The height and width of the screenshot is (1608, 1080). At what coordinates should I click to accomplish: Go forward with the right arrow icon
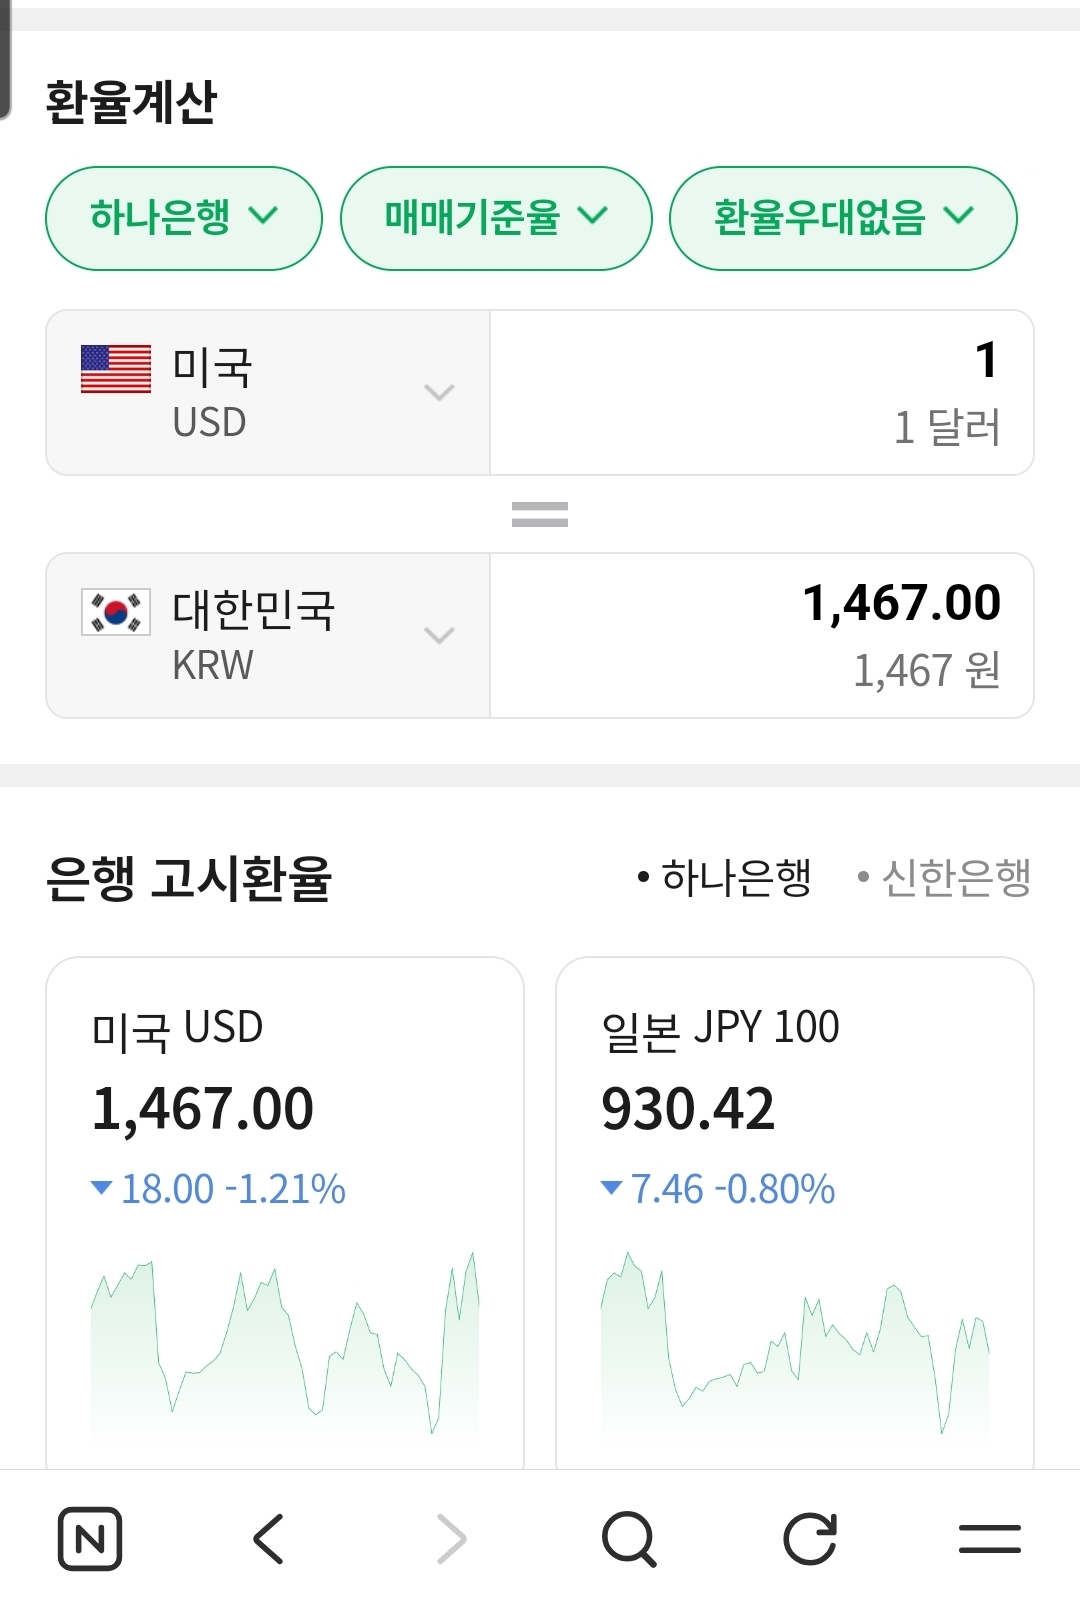(x=451, y=1538)
